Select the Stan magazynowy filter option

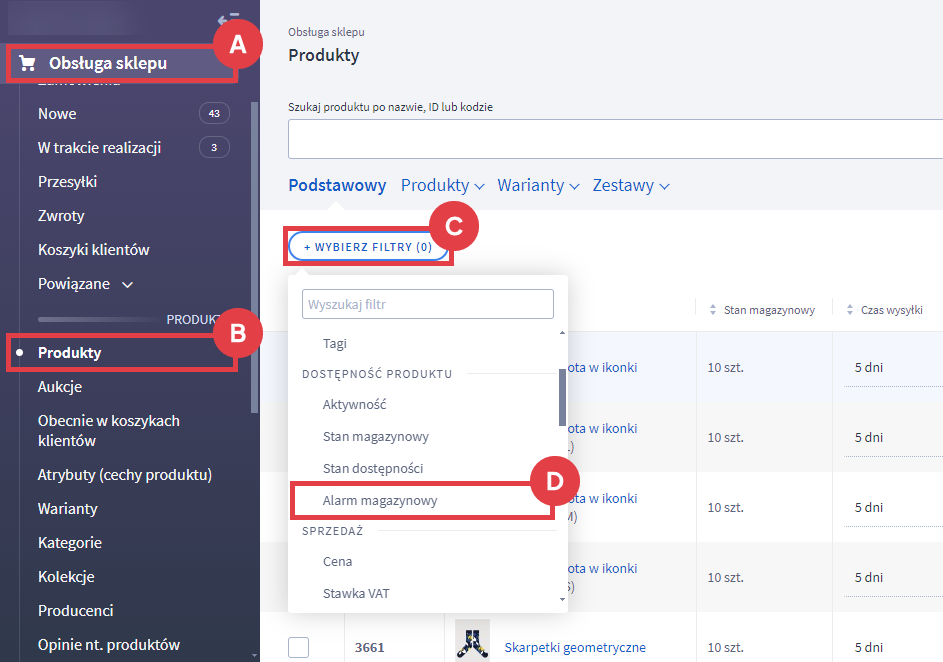tap(375, 437)
